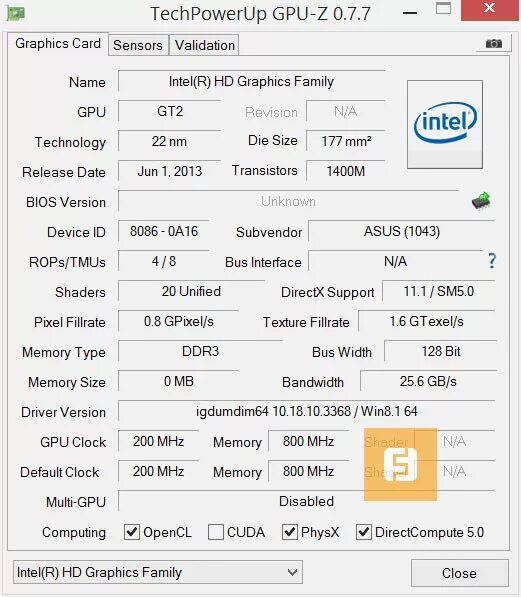The height and width of the screenshot is (597, 521).
Task: Maximize the GPU-Z window
Action: [x=443, y=9]
